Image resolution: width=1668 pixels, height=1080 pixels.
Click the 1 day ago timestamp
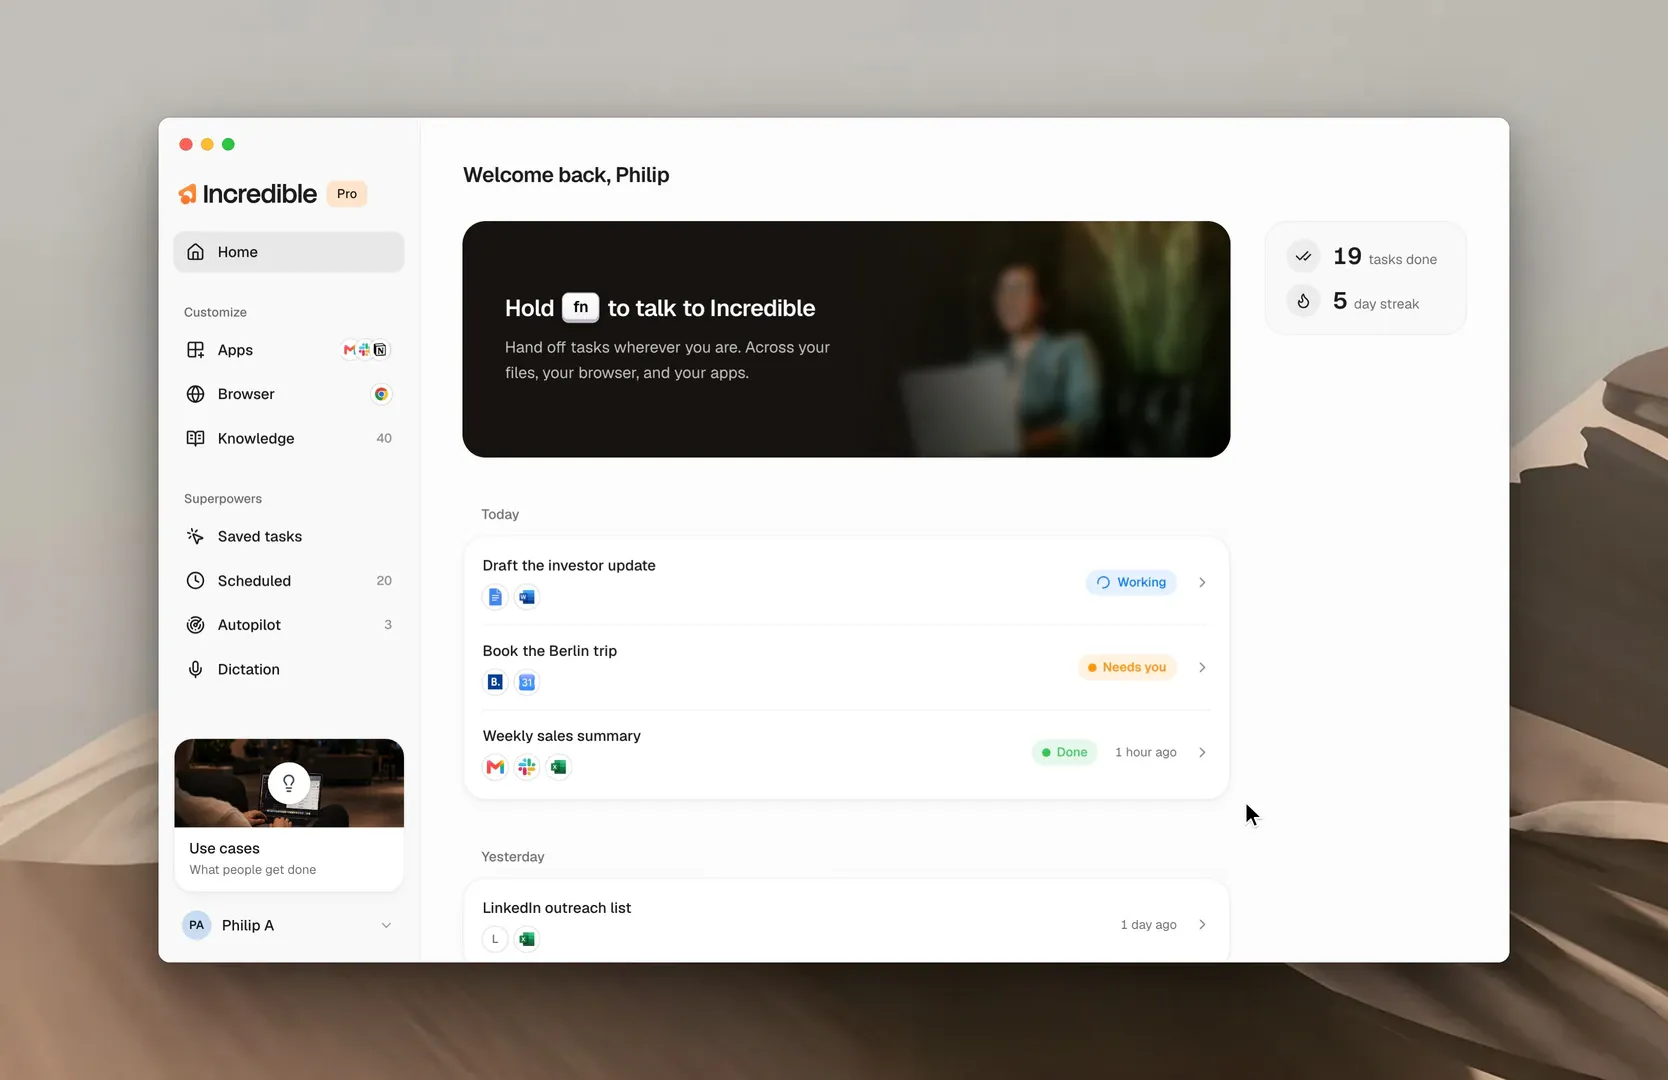[x=1148, y=925]
